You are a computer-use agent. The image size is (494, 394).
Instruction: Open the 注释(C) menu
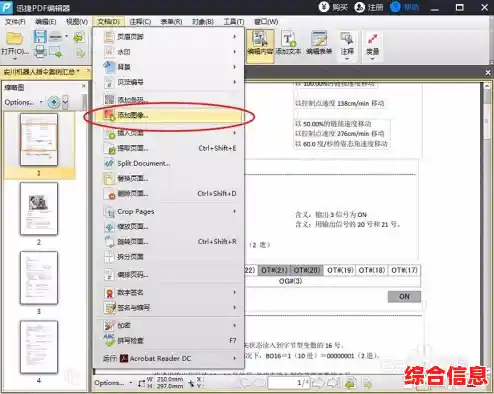(x=140, y=22)
